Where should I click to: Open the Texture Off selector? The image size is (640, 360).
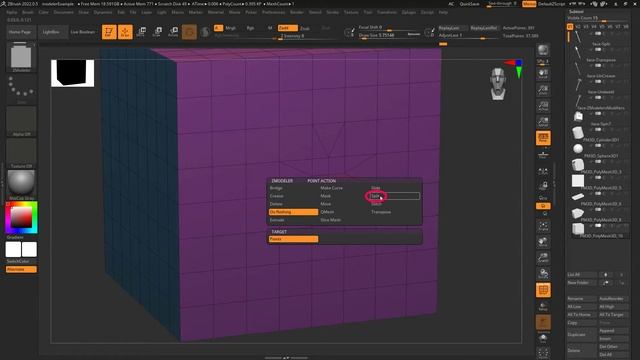21,153
